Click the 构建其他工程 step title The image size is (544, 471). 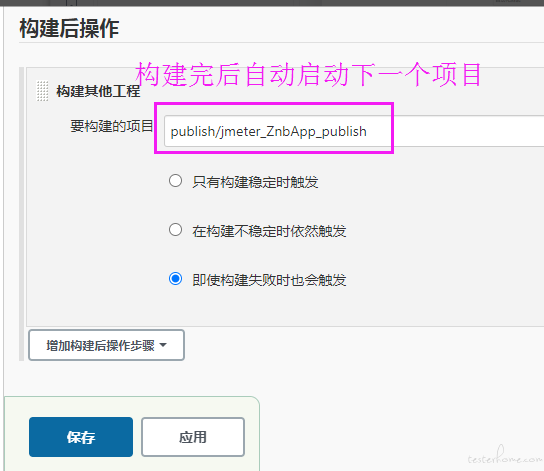coord(98,91)
